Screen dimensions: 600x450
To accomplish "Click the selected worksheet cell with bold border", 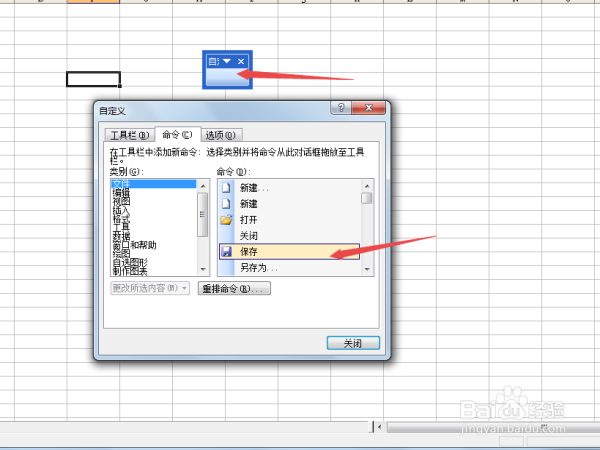I will 93,79.
